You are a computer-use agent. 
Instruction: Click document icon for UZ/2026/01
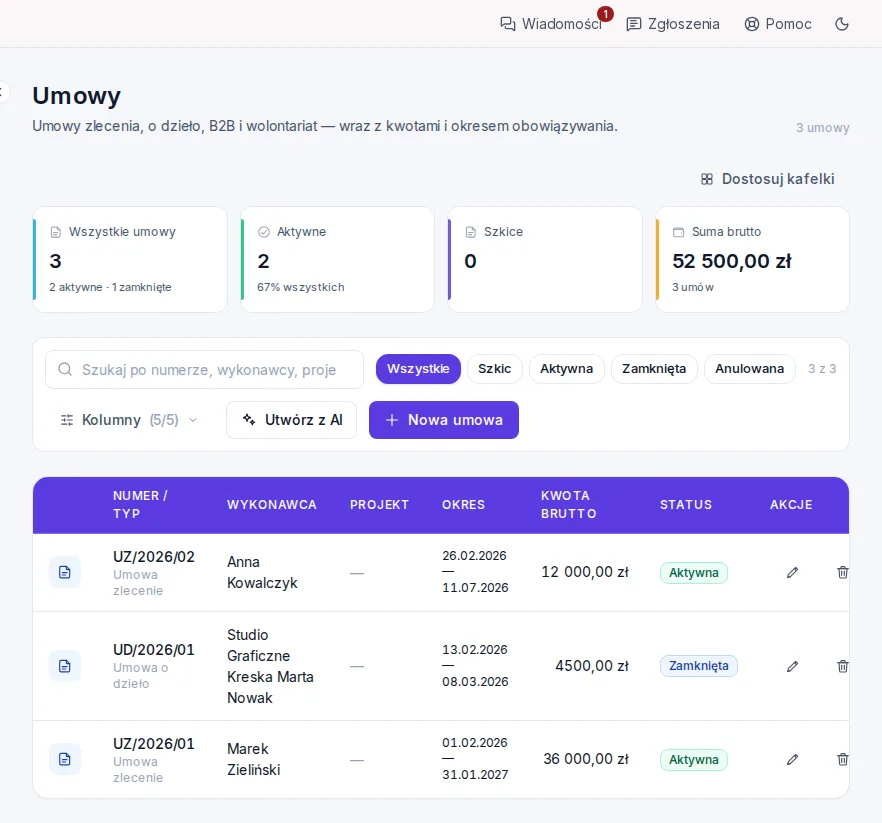tap(65, 759)
